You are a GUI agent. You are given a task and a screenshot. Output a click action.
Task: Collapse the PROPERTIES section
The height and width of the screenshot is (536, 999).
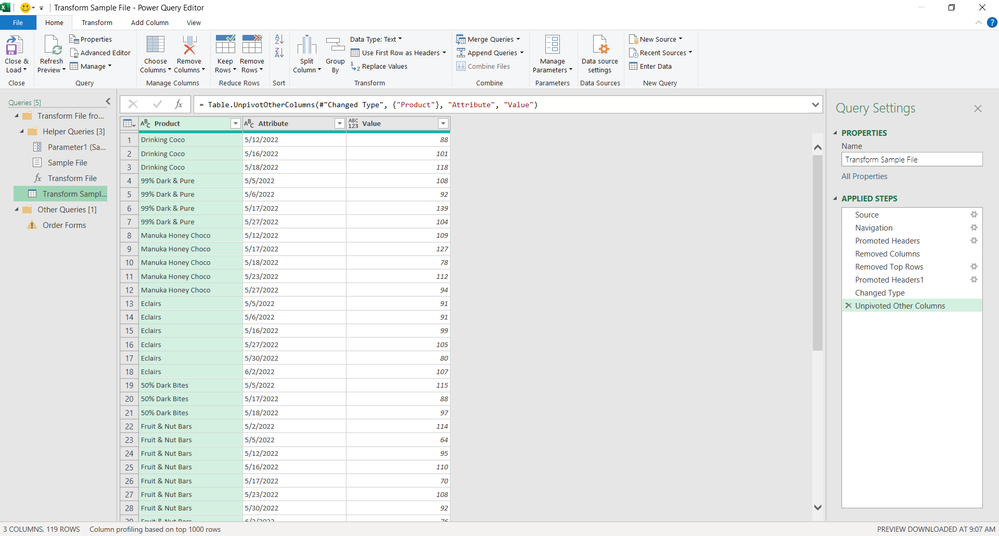[x=835, y=133]
